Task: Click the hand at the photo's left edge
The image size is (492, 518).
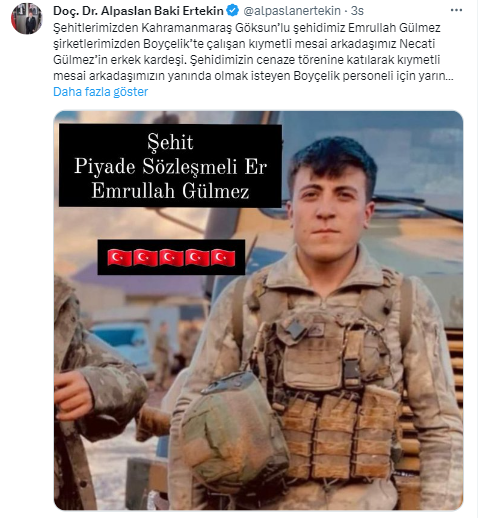Action: 73,395
